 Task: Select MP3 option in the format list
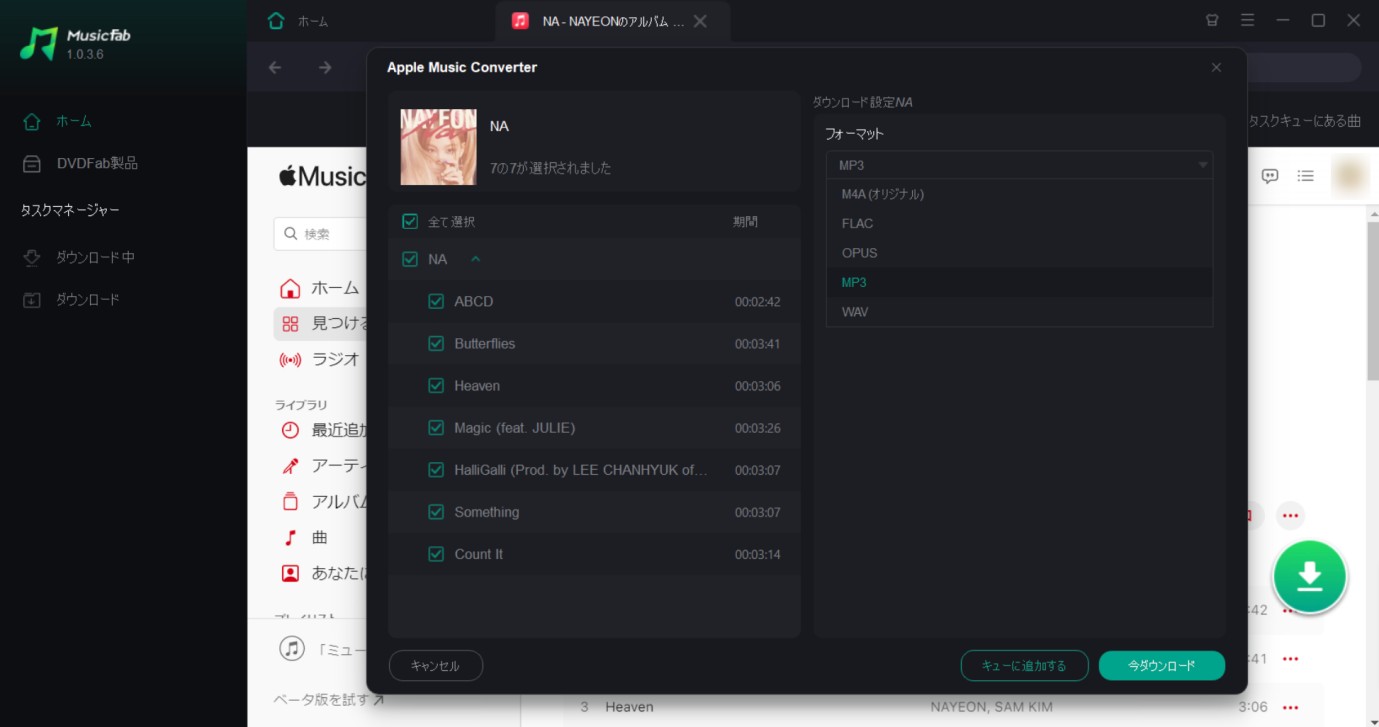pyautogui.click(x=1019, y=282)
